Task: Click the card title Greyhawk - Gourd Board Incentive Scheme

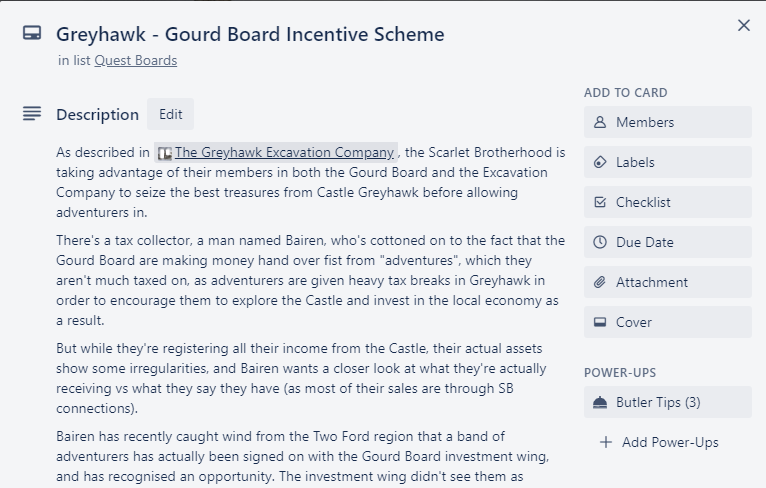Action: [250, 34]
